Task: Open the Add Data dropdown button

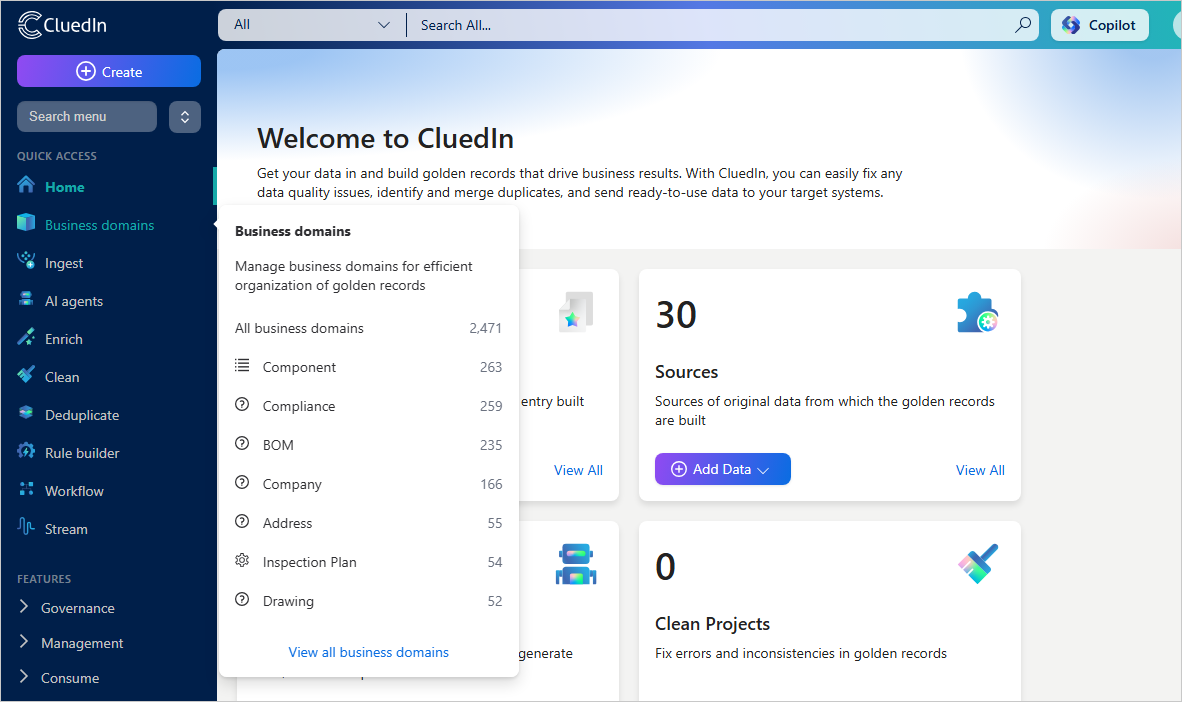Action: click(x=722, y=469)
